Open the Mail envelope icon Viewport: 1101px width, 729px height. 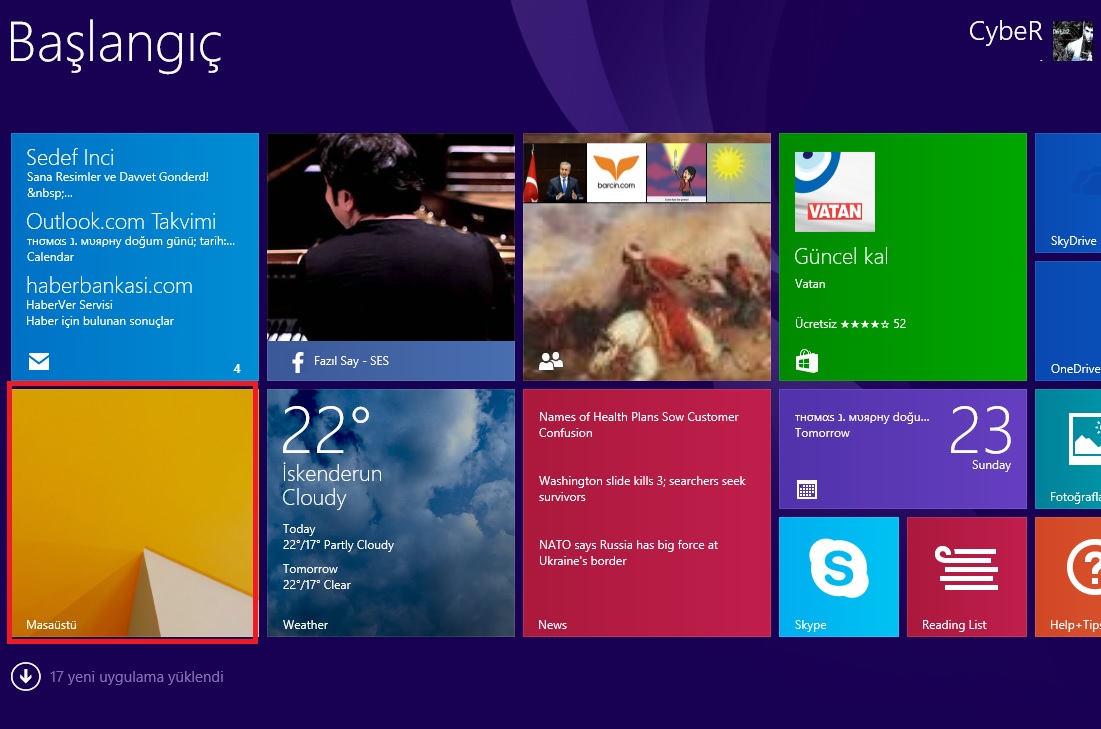[x=39, y=361]
